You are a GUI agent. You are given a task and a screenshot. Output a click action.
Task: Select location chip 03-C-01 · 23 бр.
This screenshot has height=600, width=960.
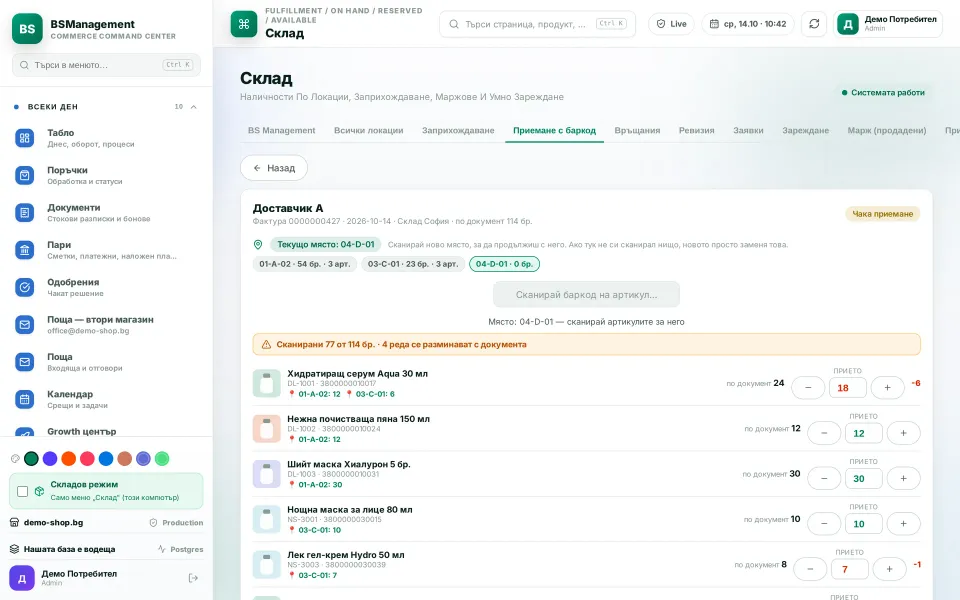(x=413, y=264)
